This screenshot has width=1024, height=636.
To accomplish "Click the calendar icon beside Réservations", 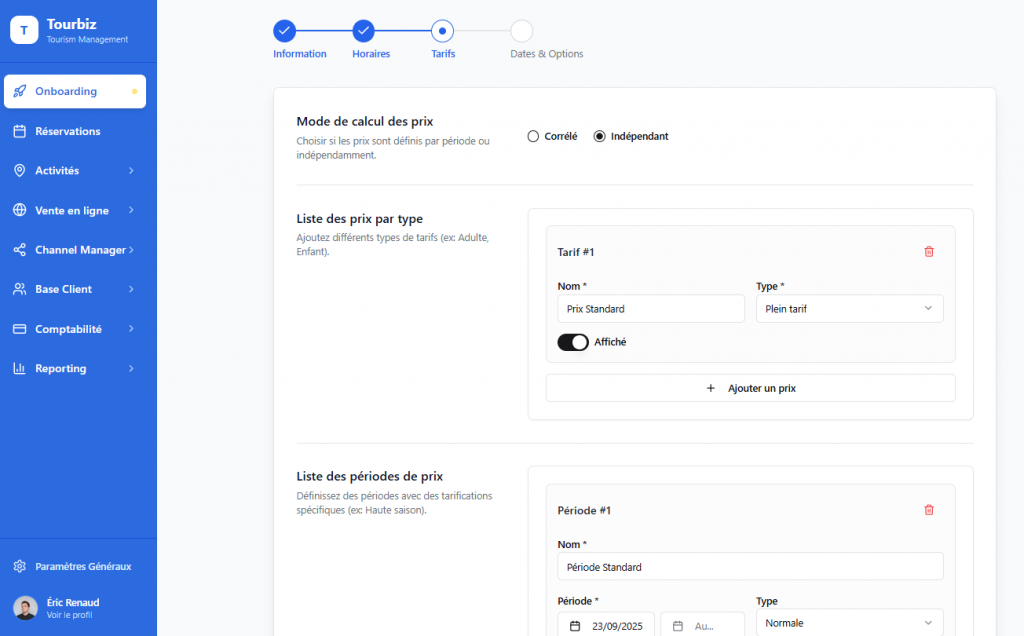I will pyautogui.click(x=19, y=131).
